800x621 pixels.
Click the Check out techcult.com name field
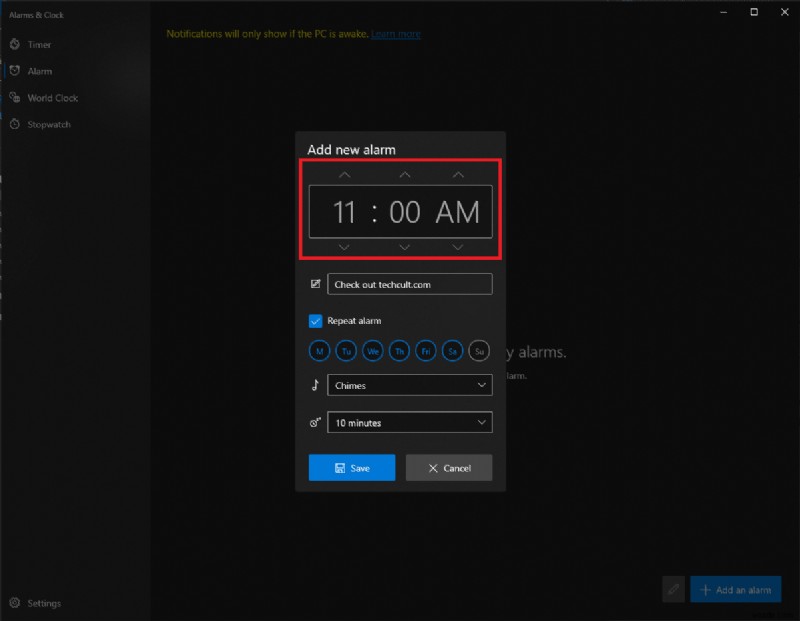click(410, 284)
